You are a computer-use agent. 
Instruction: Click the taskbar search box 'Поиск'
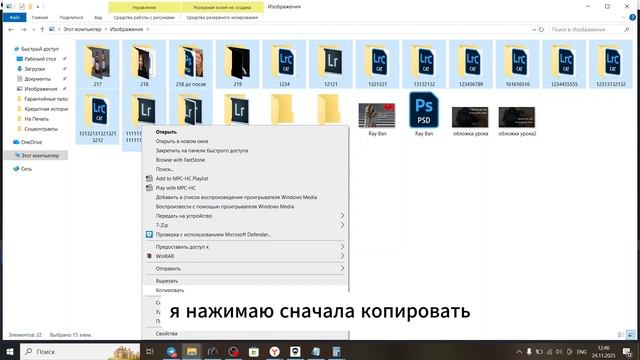pyautogui.click(x=80, y=351)
